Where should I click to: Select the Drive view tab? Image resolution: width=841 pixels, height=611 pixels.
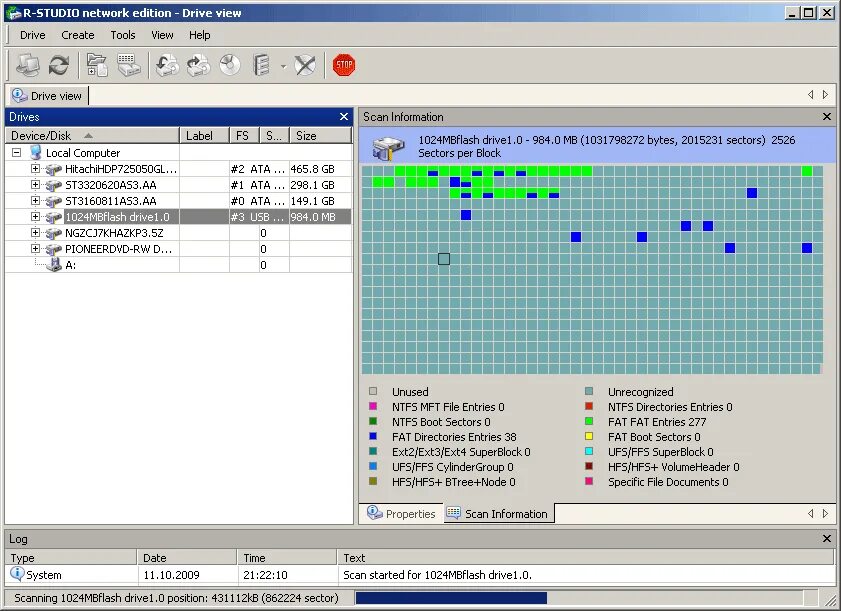(x=47, y=95)
